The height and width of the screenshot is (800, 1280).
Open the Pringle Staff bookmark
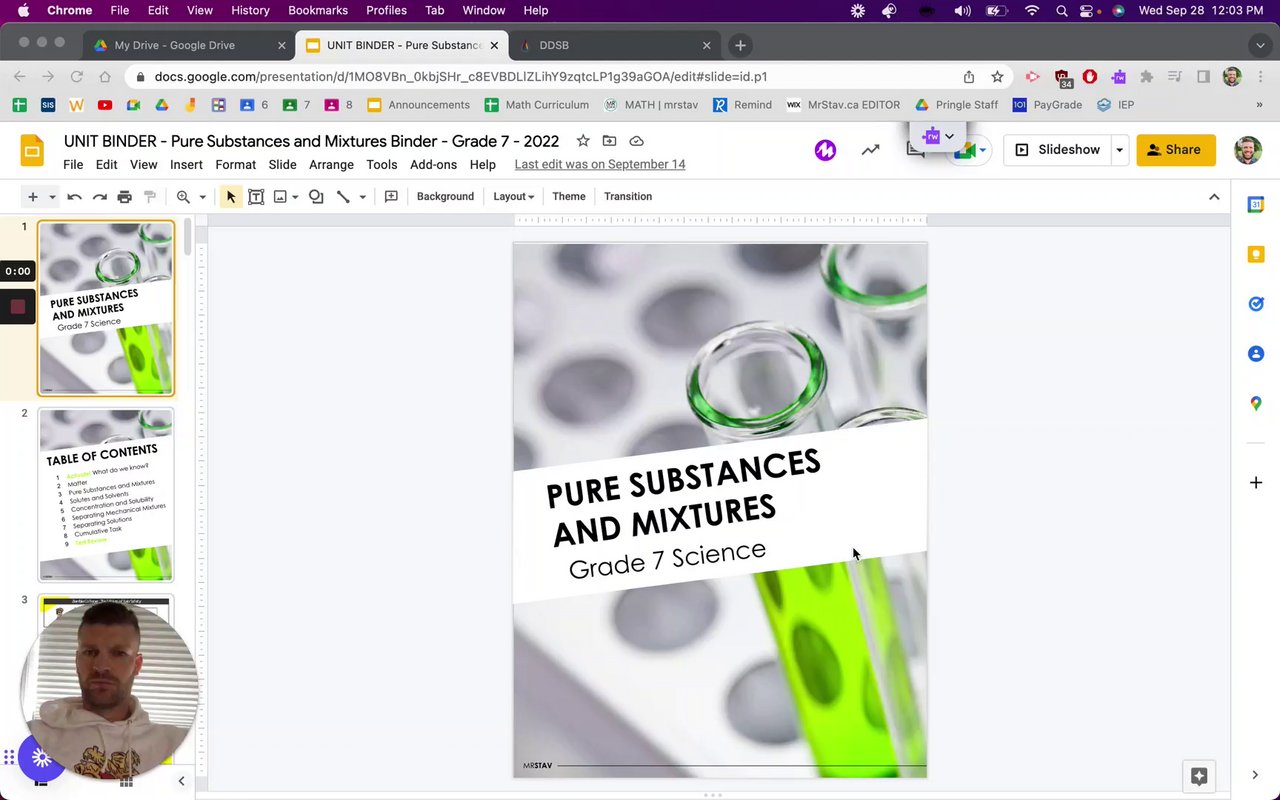click(x=957, y=105)
